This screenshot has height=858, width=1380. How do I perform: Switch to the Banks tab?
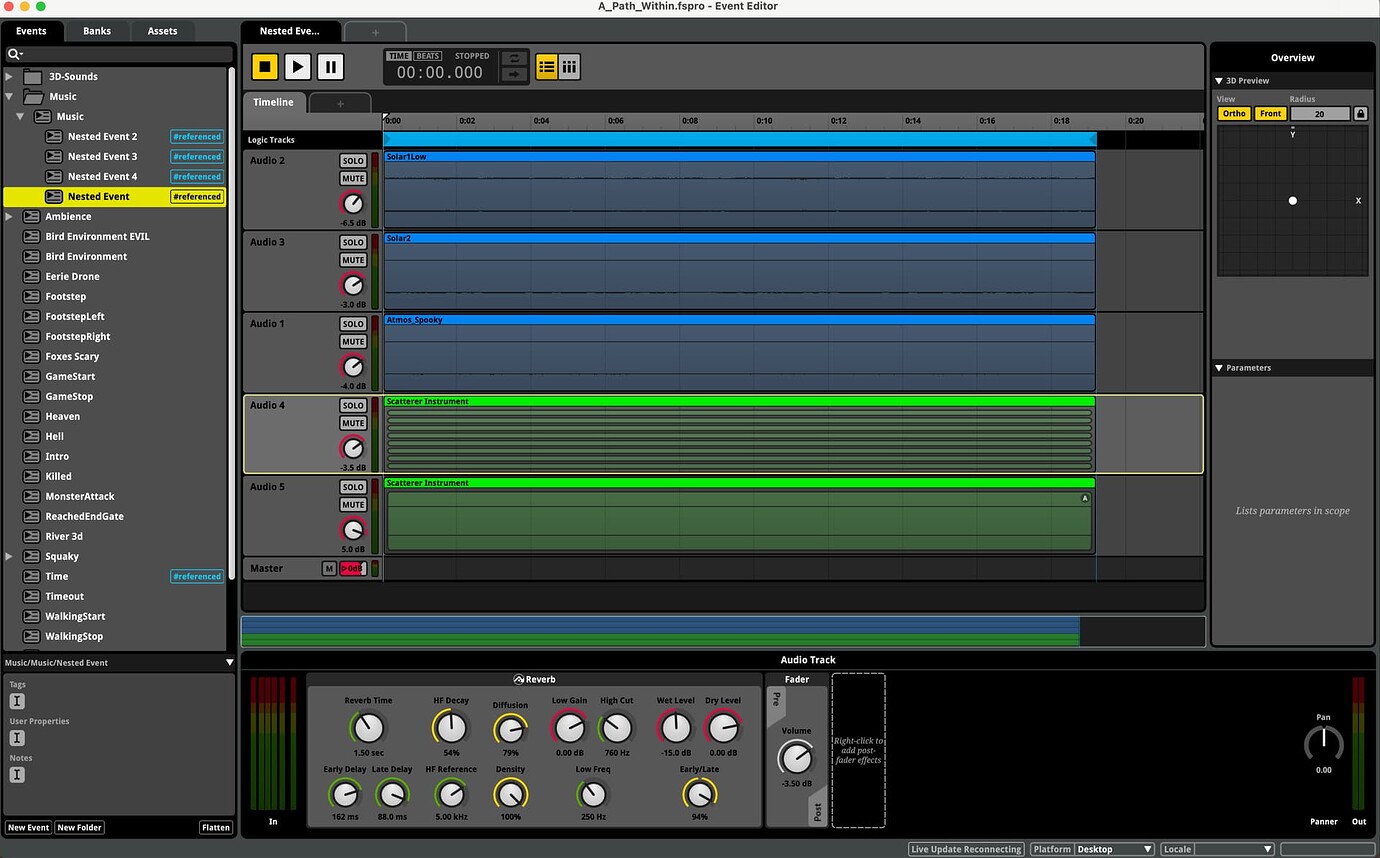(x=97, y=31)
